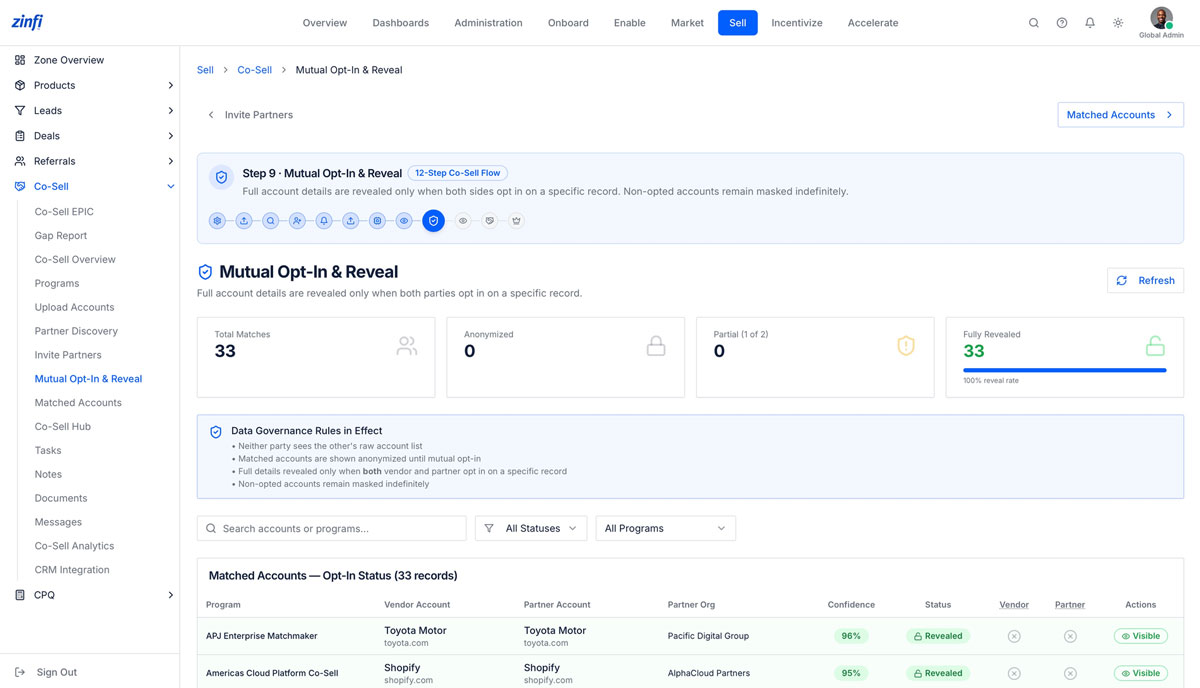Click the Total Matches people icon
The image size is (1200, 688).
[407, 346]
